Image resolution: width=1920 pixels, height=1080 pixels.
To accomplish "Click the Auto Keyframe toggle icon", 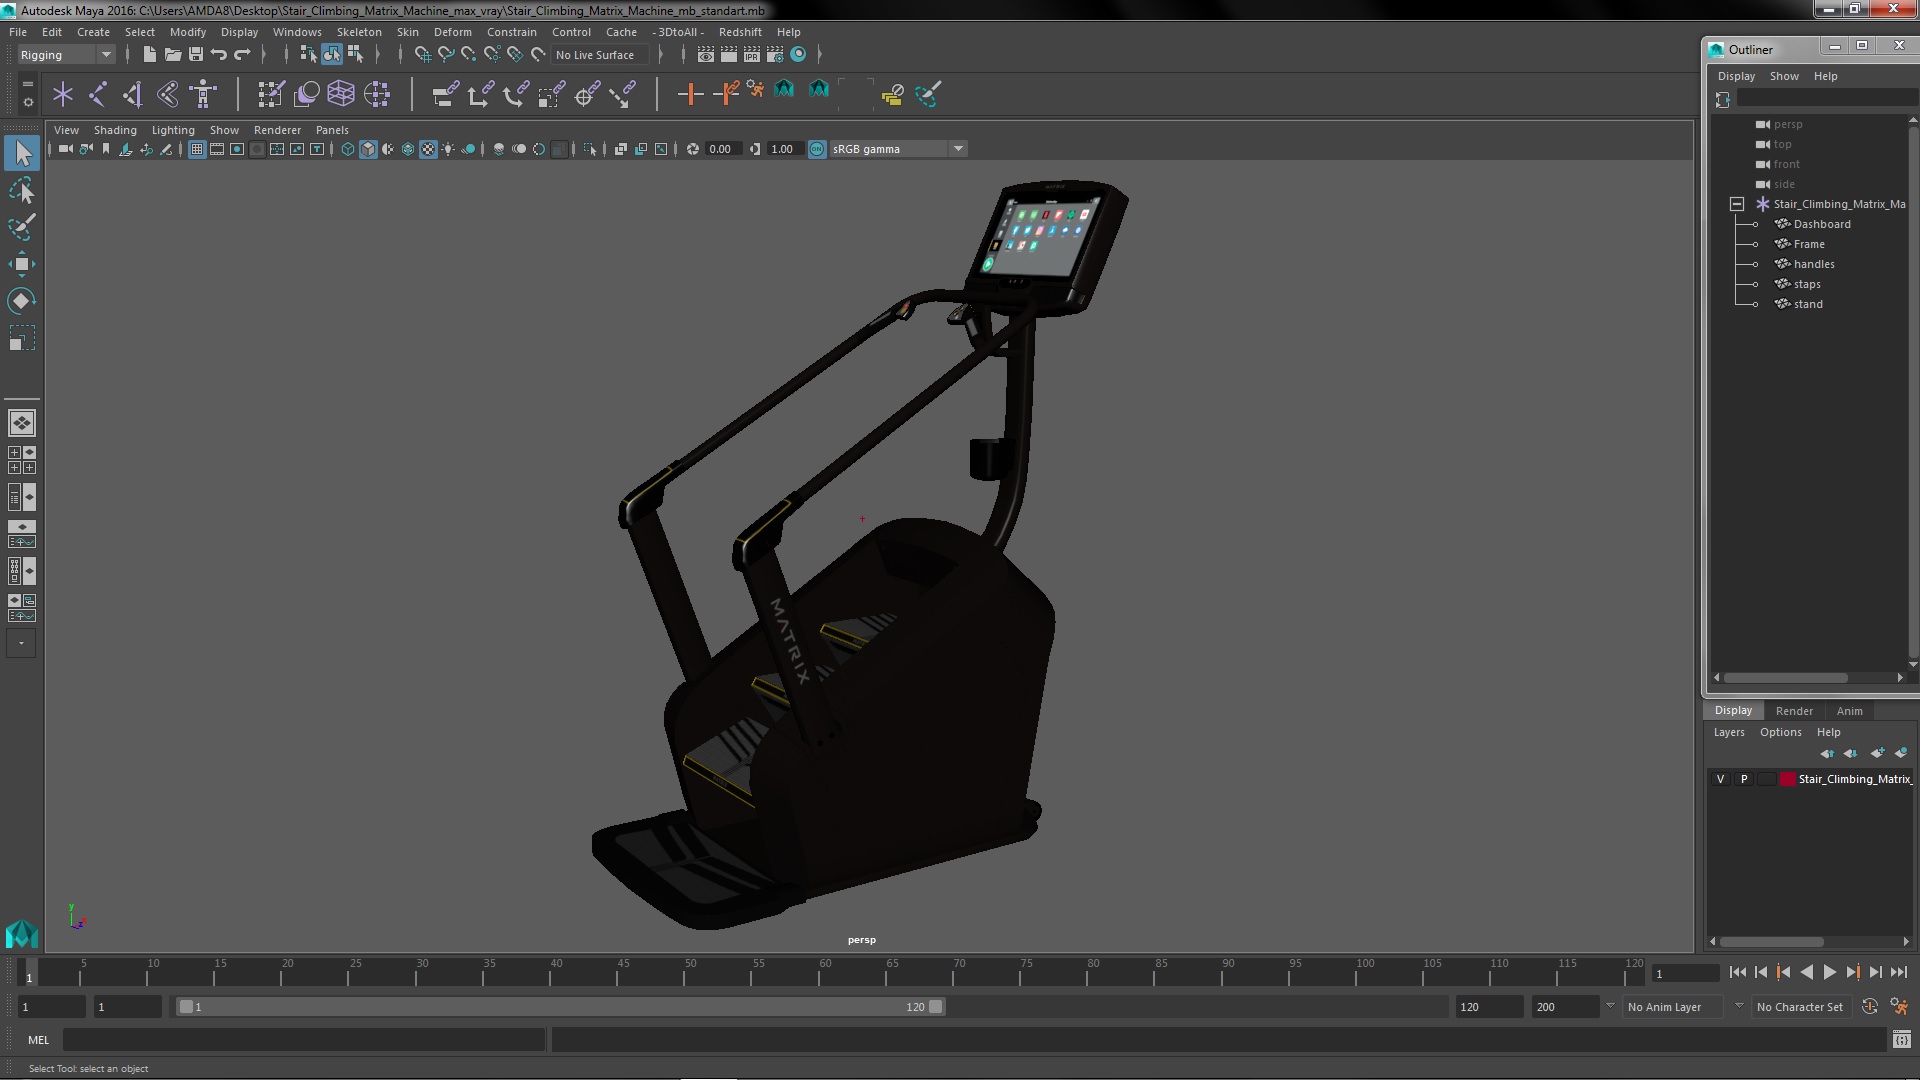I will [1870, 1007].
